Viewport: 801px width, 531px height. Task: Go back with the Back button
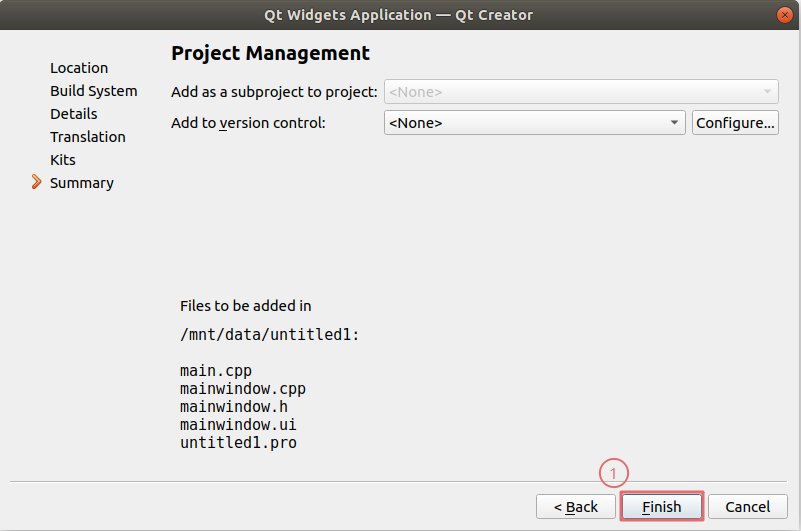(x=575, y=507)
